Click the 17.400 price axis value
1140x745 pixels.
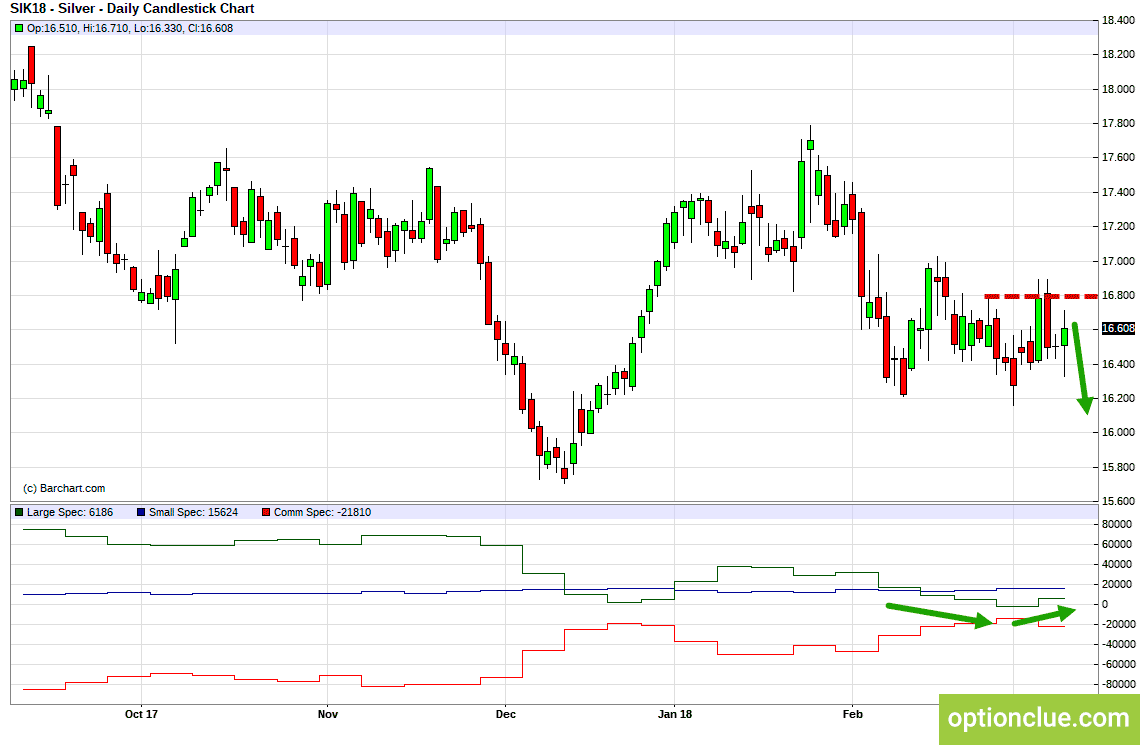1118,193
